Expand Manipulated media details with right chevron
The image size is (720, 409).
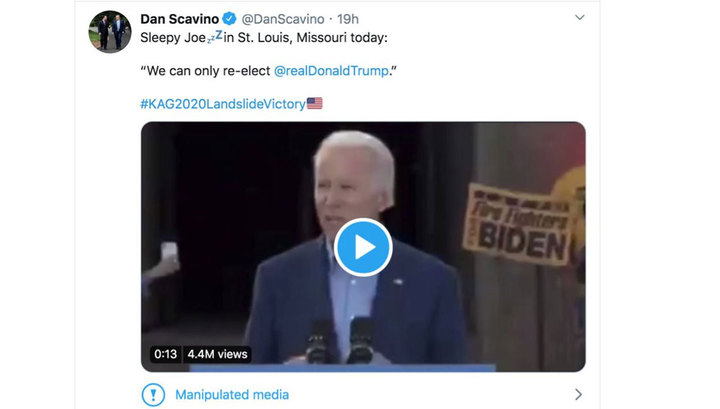point(578,395)
